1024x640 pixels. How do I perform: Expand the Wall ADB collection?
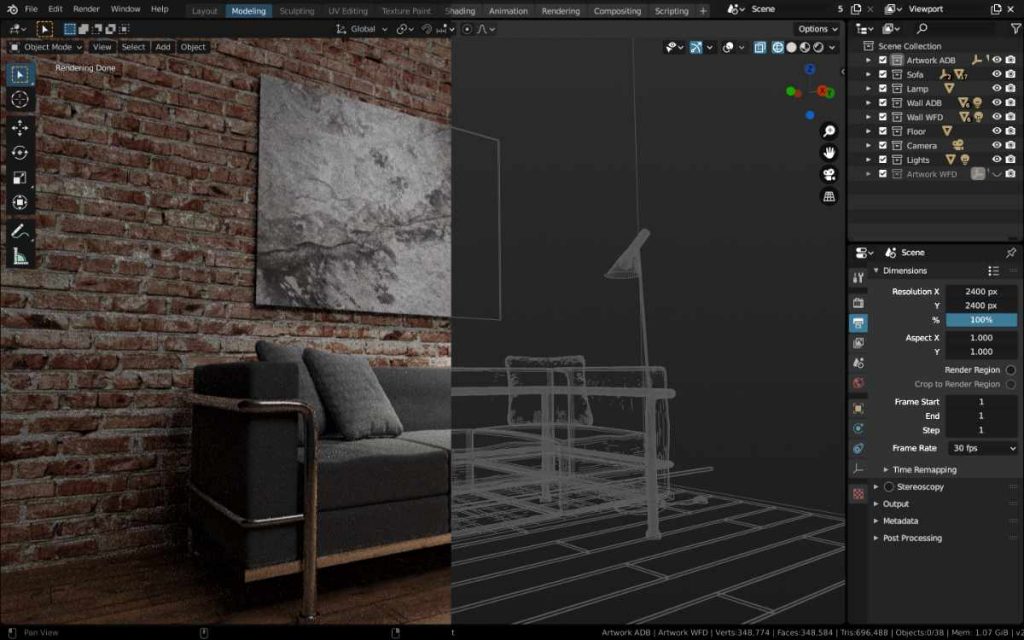[x=868, y=103]
